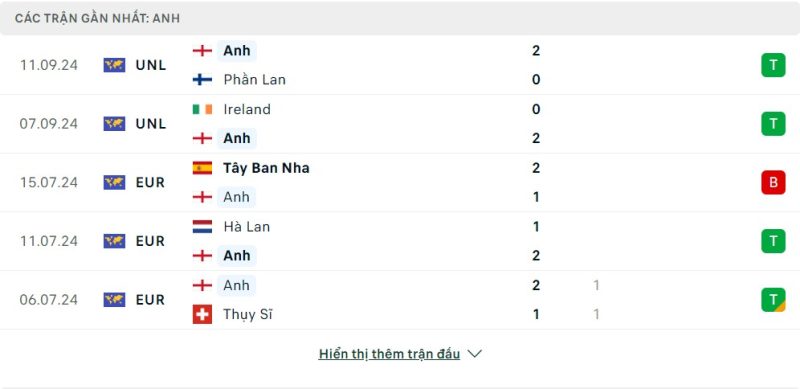Image resolution: width=800 pixels, height=389 pixels.
Task: Click the red B loss badge
Action: 773,182
